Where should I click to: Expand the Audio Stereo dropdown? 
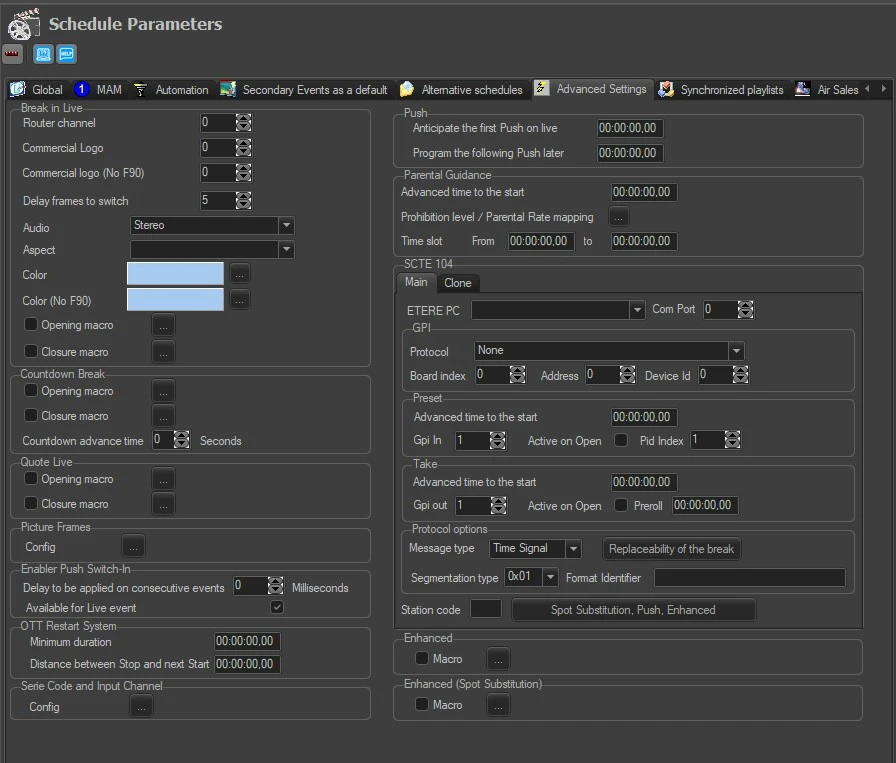(x=286, y=226)
